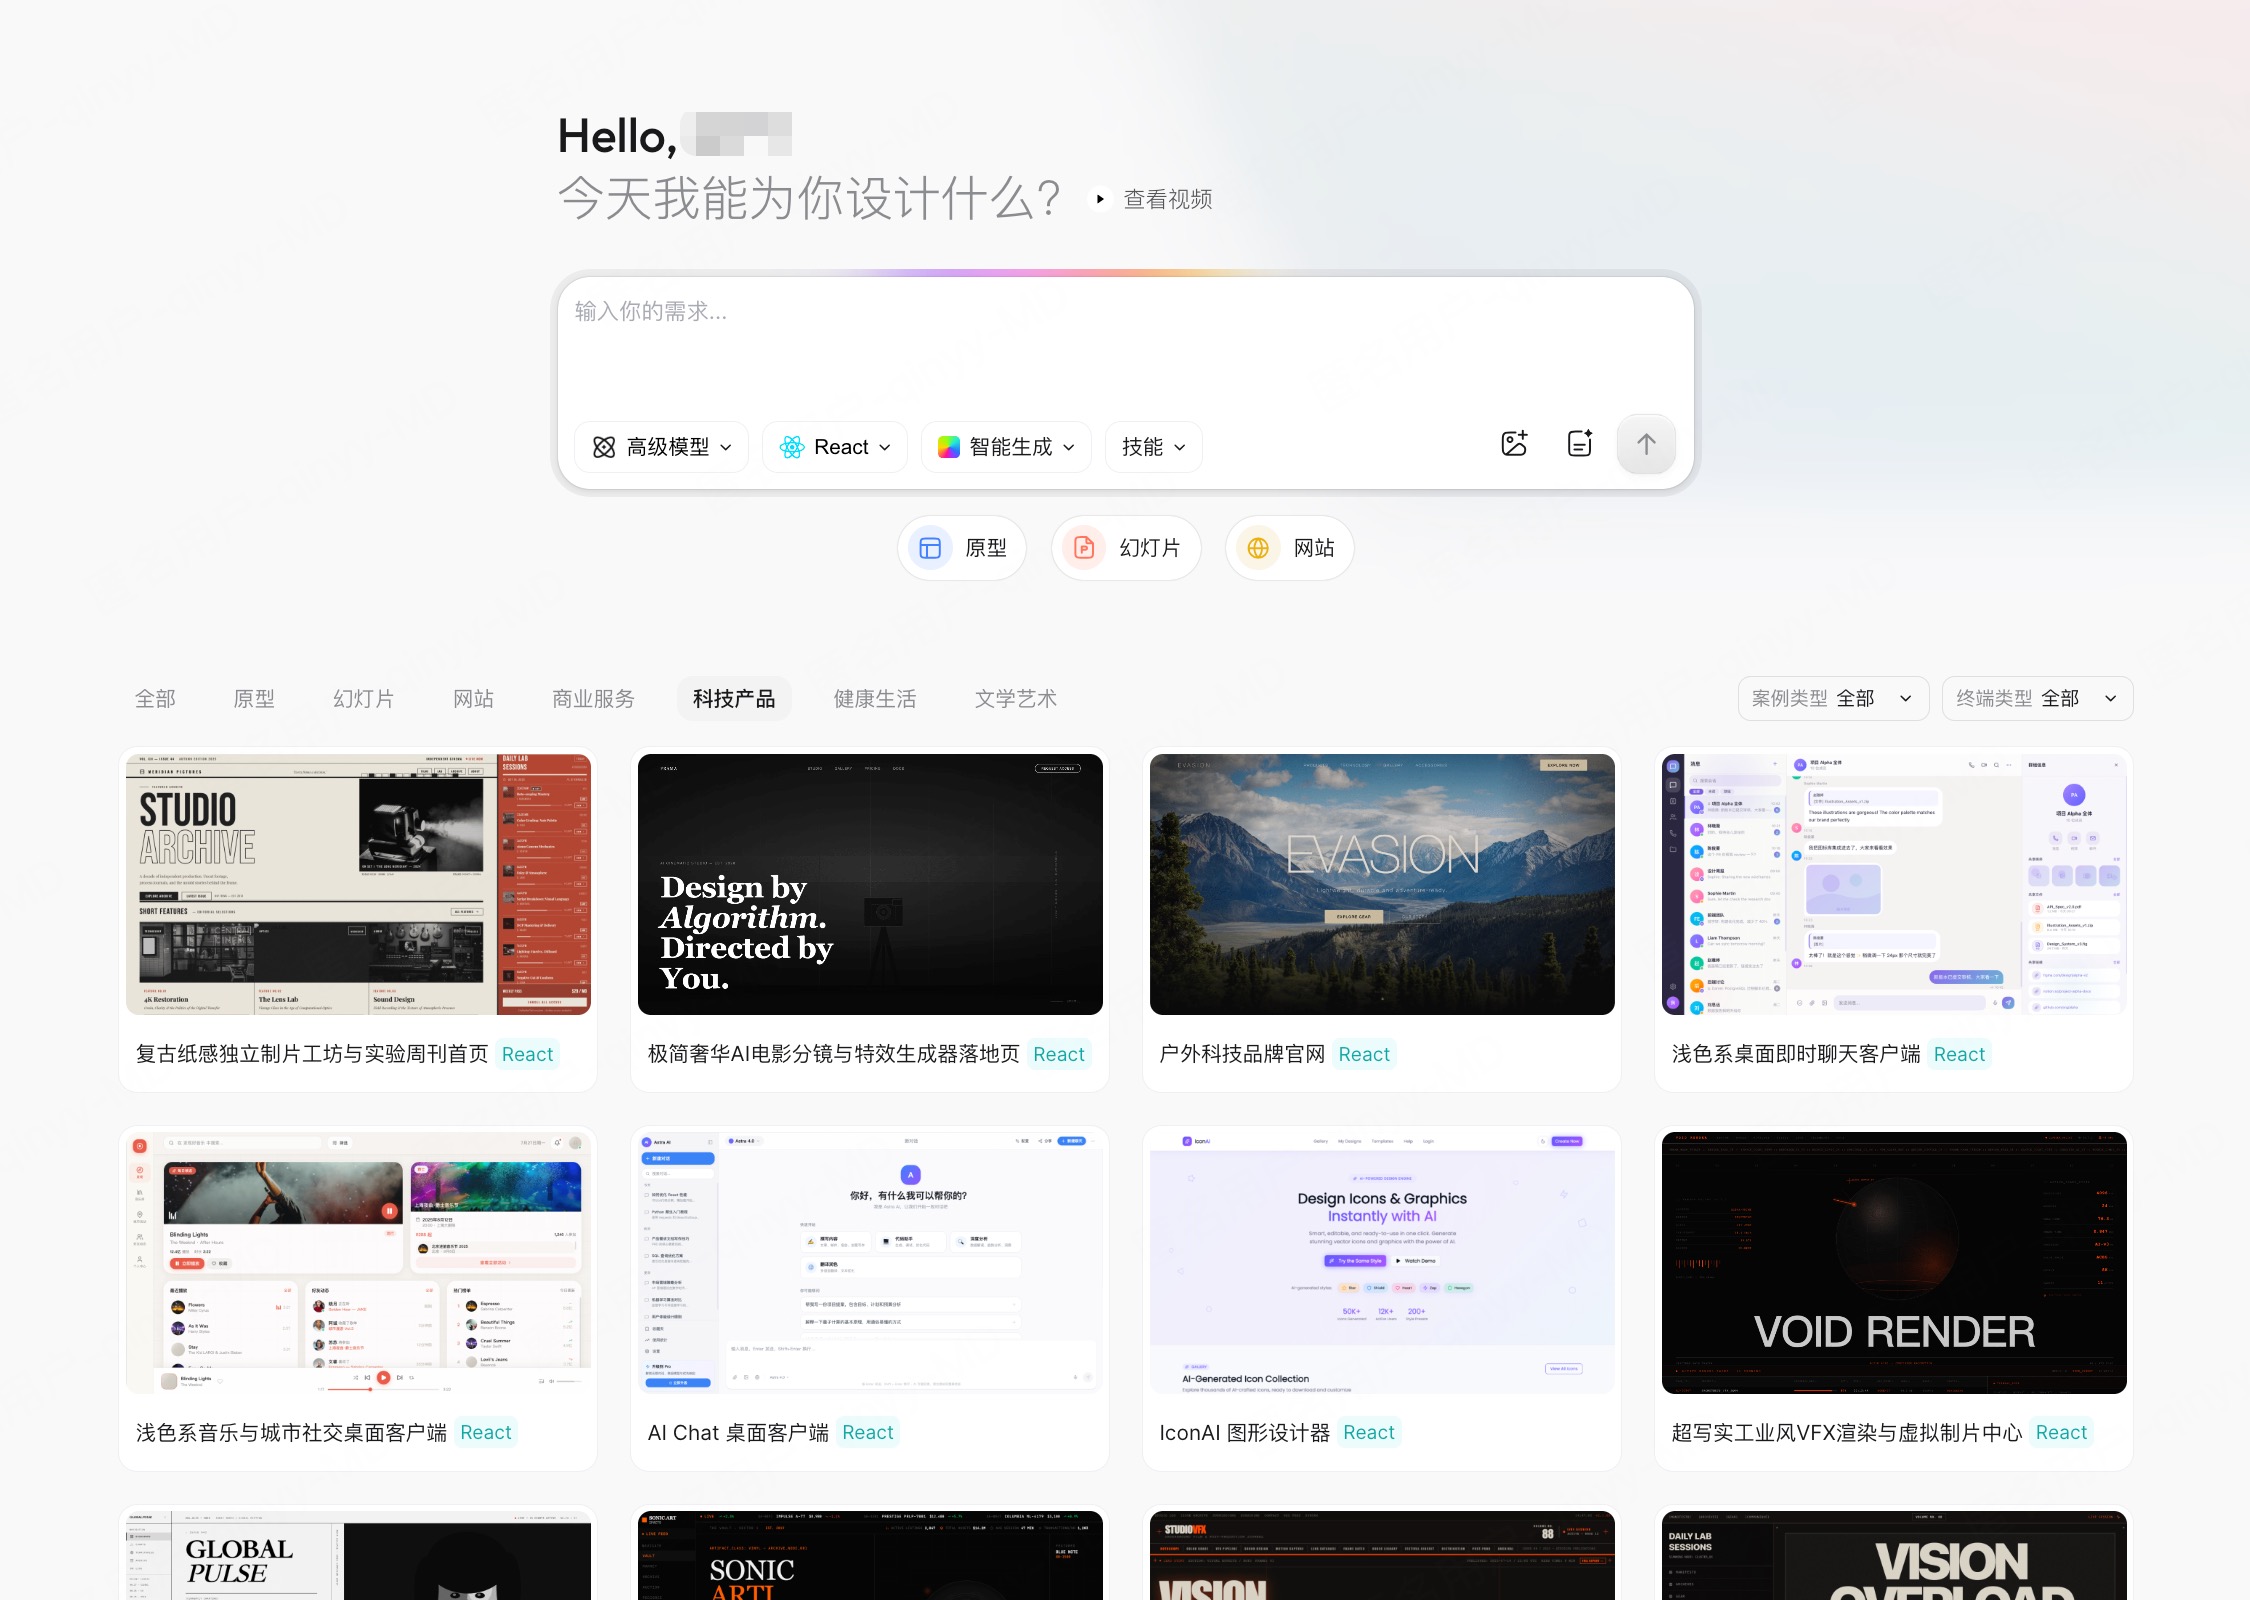Open the 案例类型 filter dropdown
The height and width of the screenshot is (1600, 2250).
point(1833,698)
